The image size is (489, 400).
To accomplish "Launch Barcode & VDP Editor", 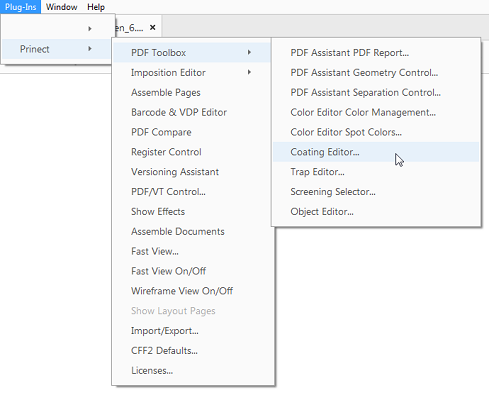I will [192, 112].
